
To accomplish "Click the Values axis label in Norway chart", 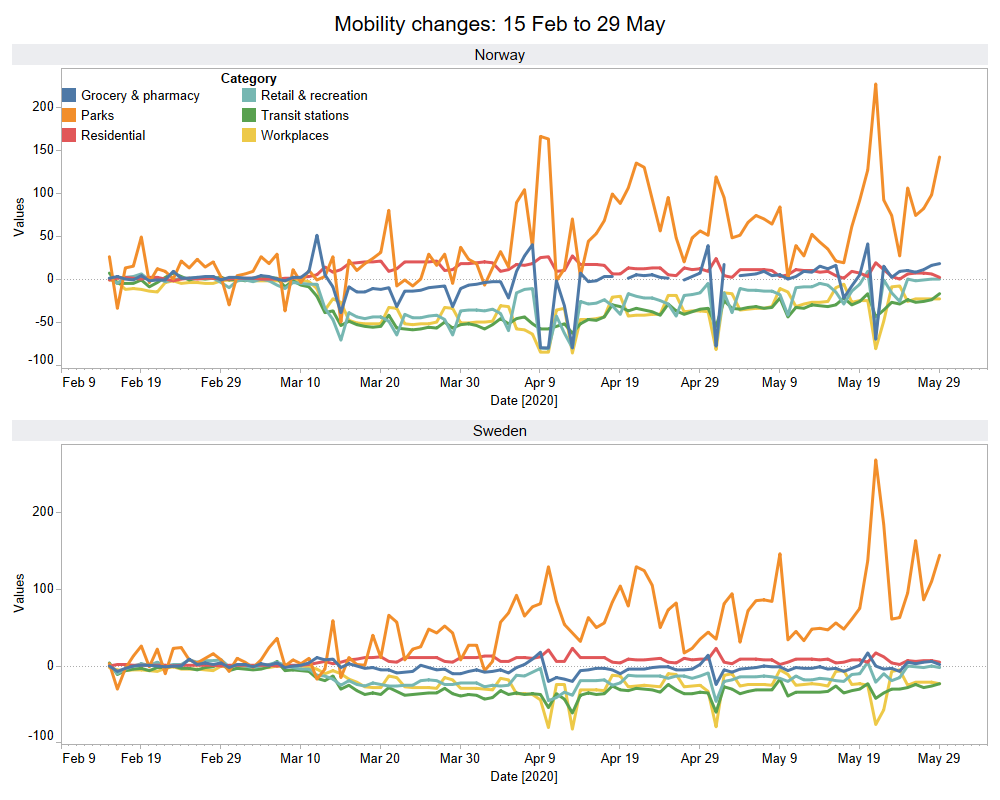I will point(19,217).
